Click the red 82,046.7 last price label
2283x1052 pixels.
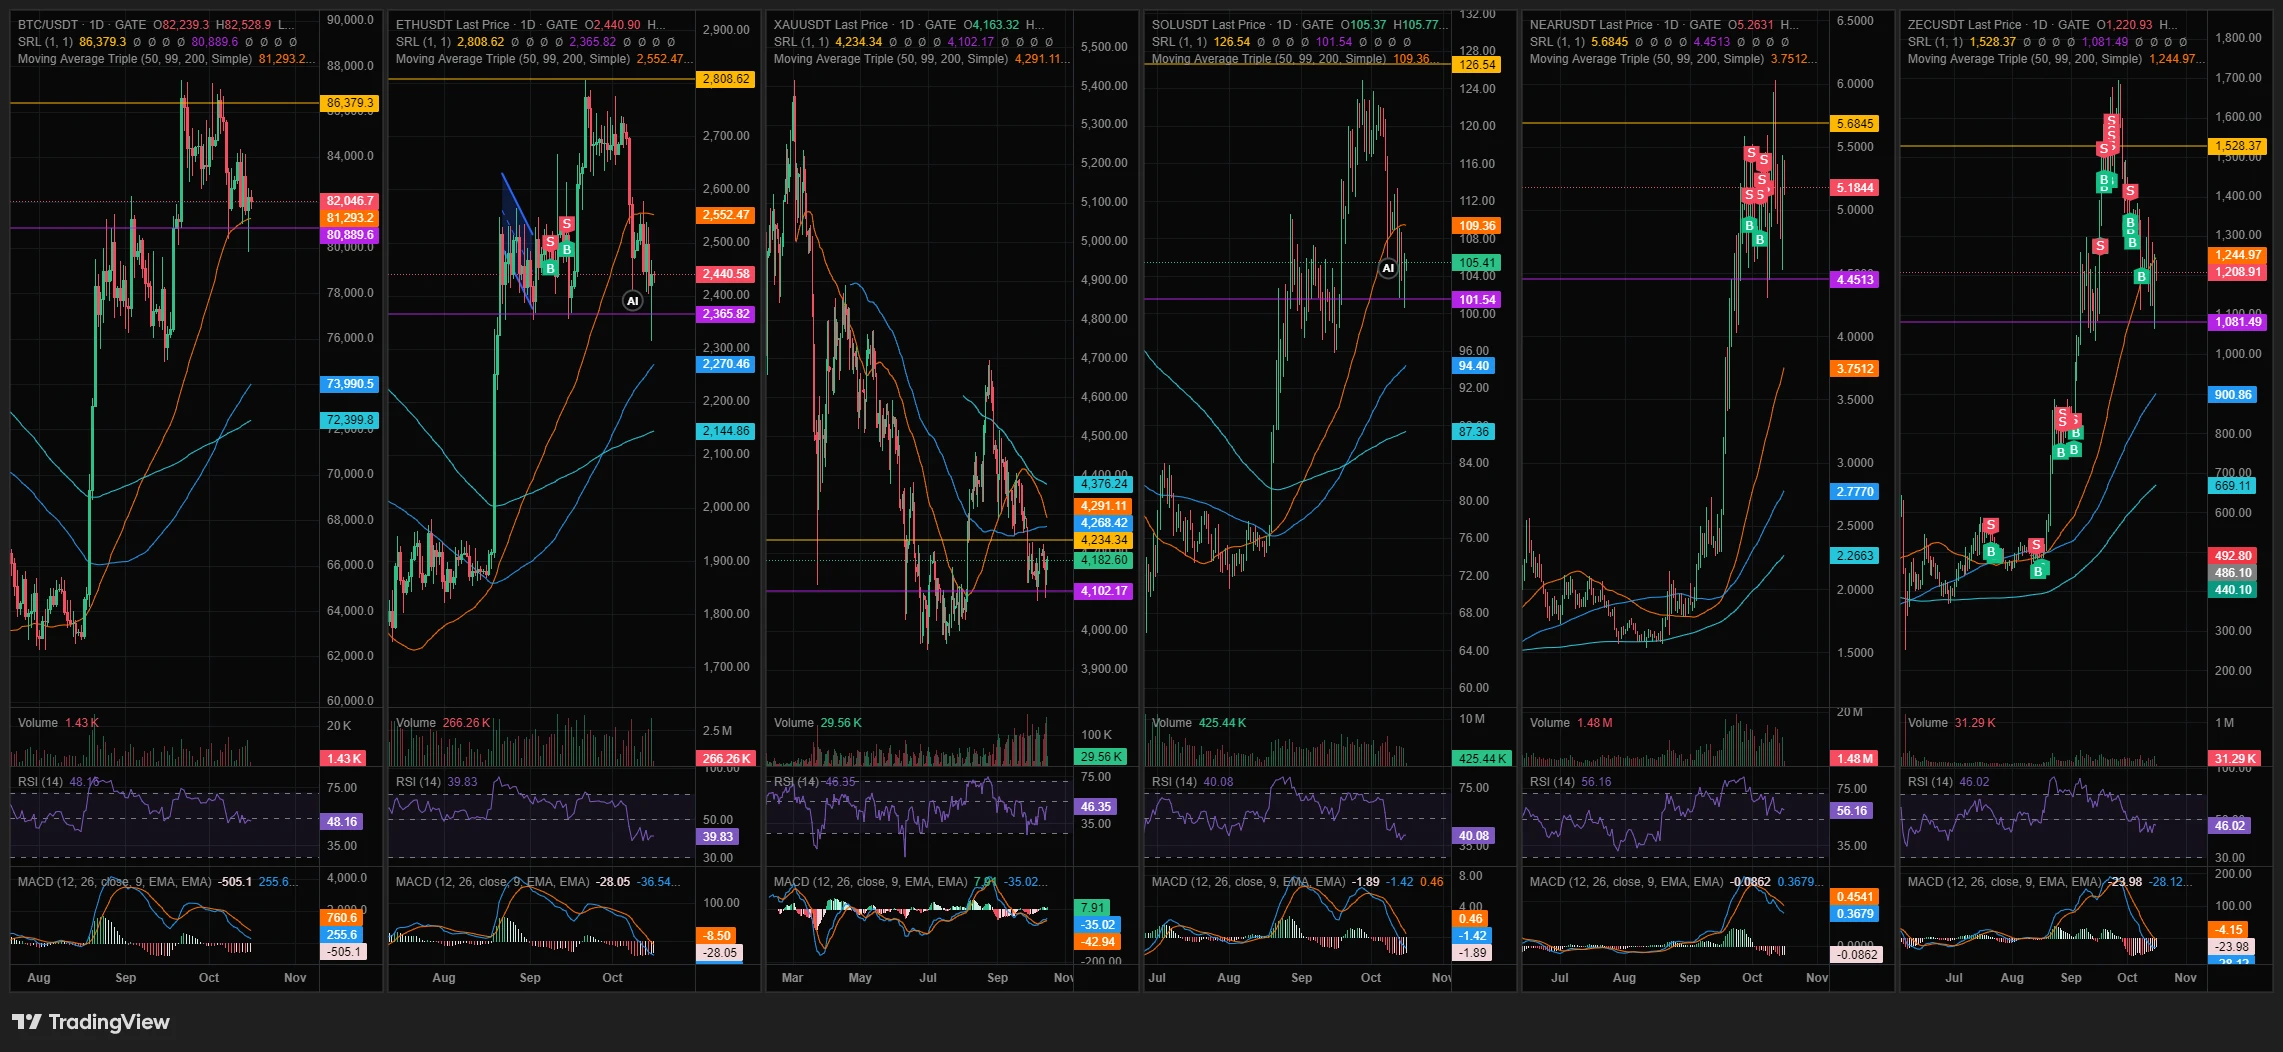click(x=350, y=201)
